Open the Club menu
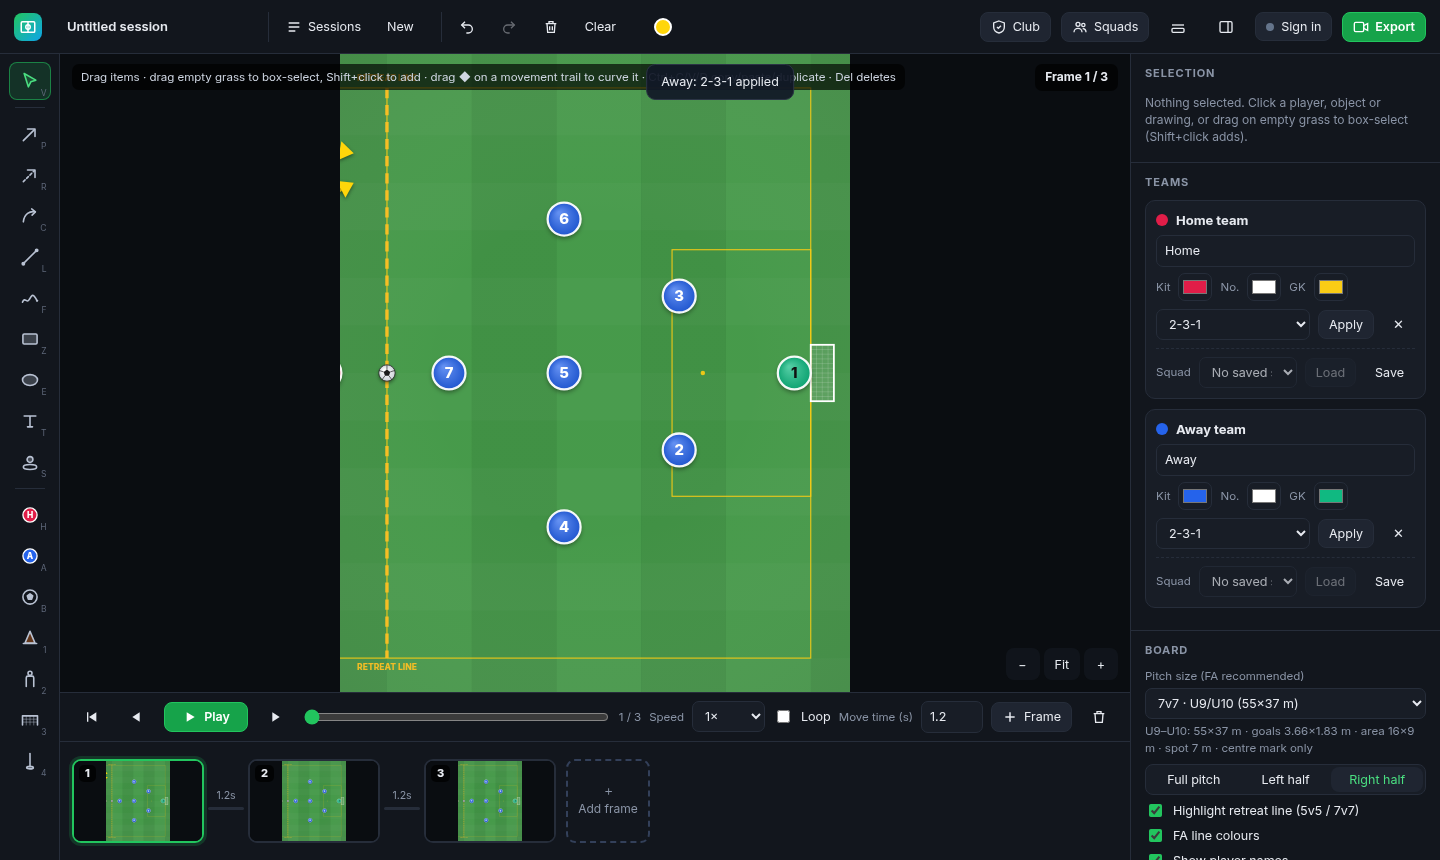Viewport: 1440px width, 860px height. tap(1015, 27)
